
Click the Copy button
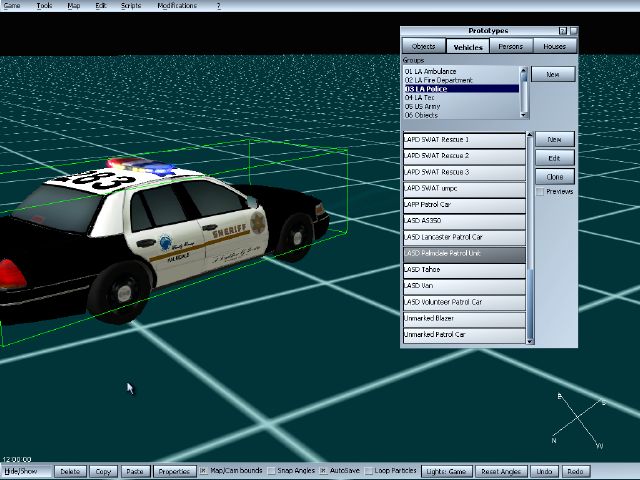coord(103,471)
